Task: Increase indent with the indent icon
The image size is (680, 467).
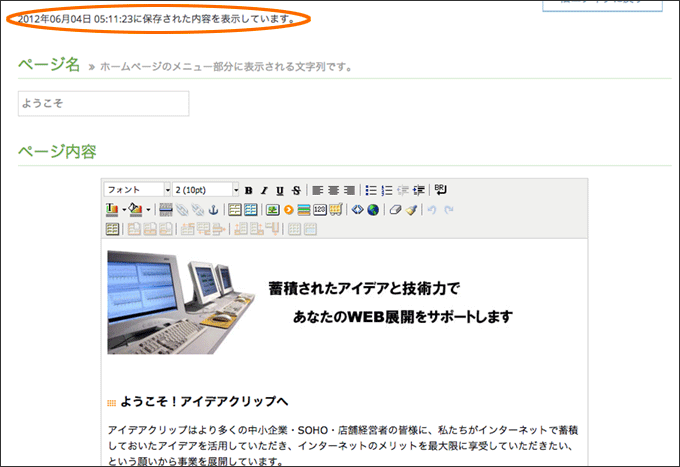Action: tap(418, 190)
